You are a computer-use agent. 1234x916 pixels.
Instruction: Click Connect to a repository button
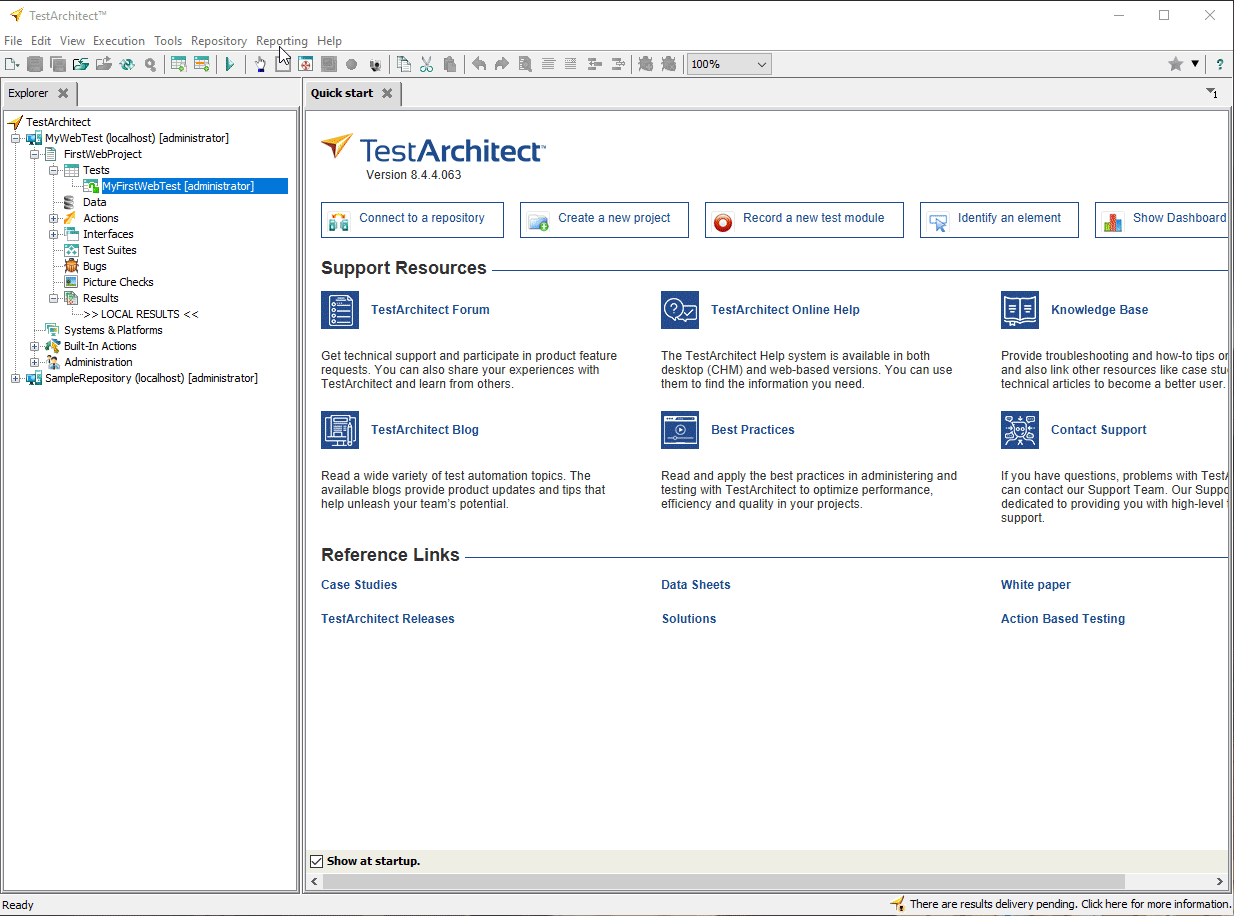[x=412, y=220]
